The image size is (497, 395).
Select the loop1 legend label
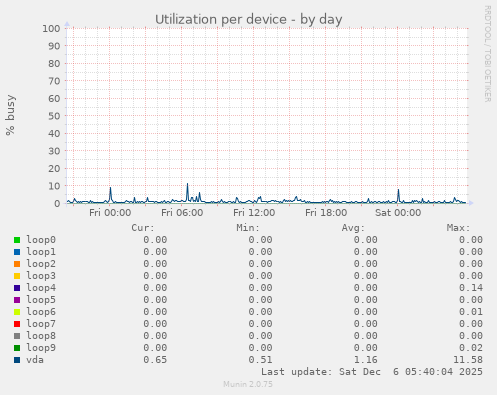click(41, 252)
